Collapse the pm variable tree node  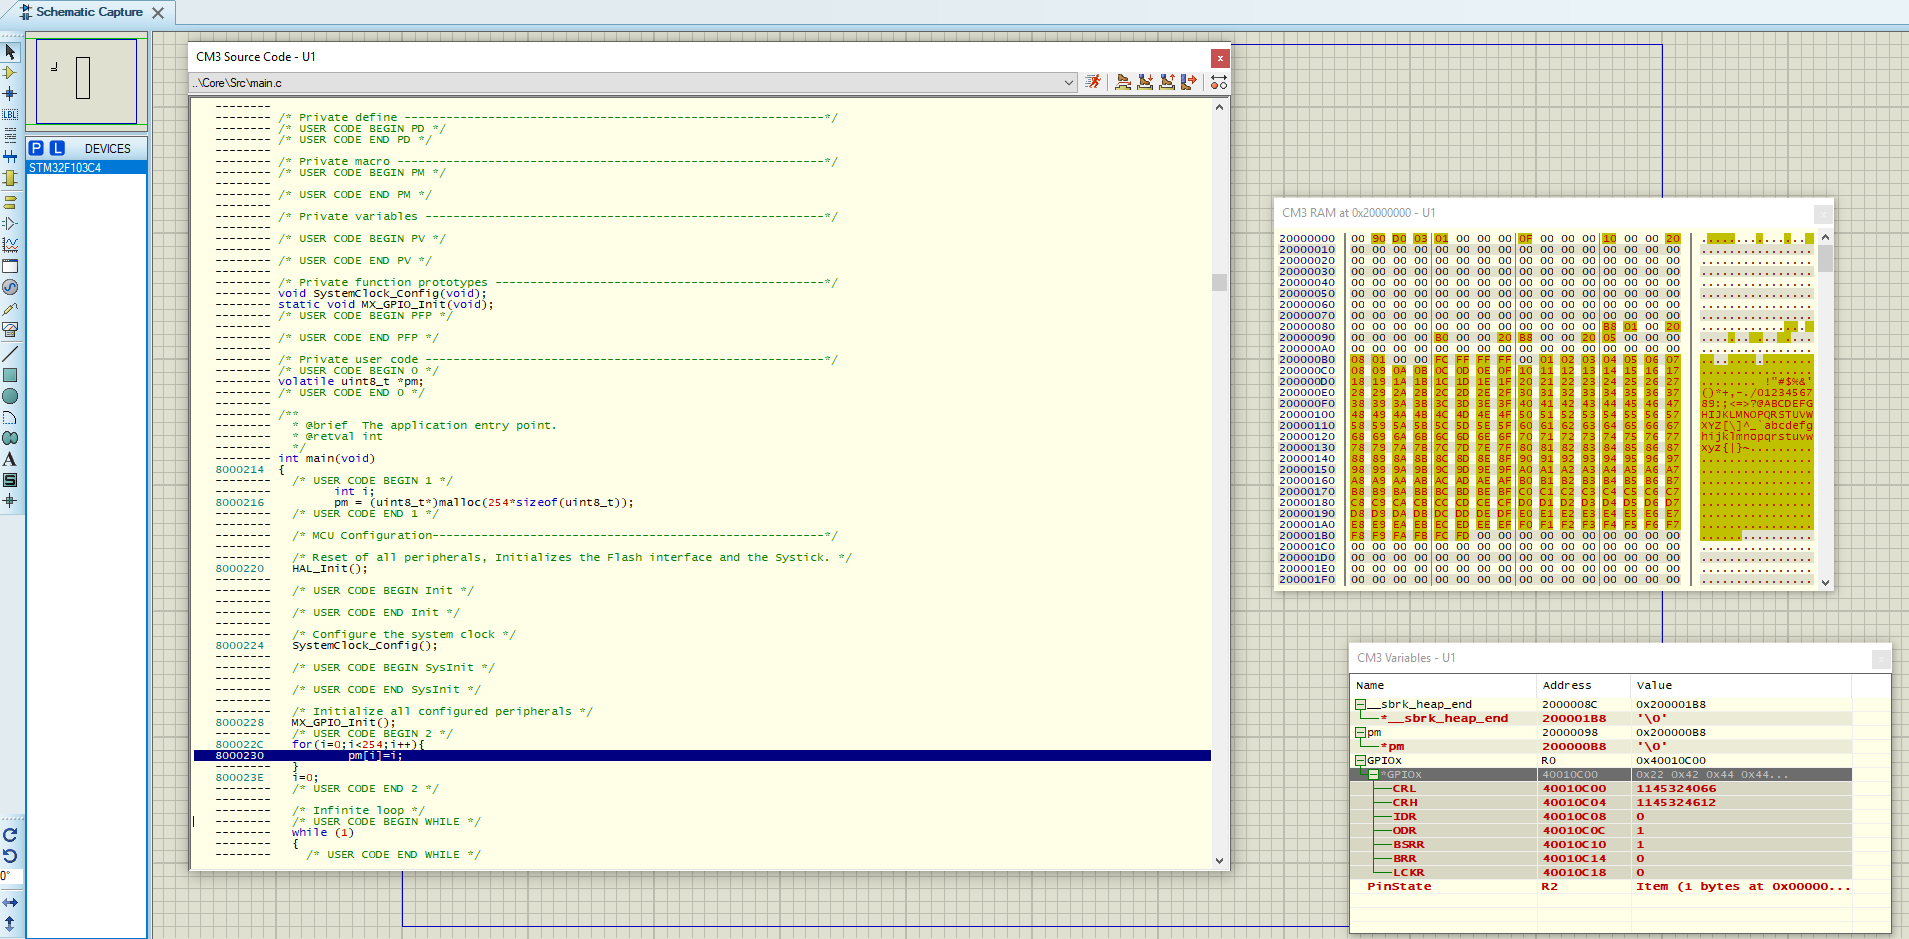pos(1360,733)
